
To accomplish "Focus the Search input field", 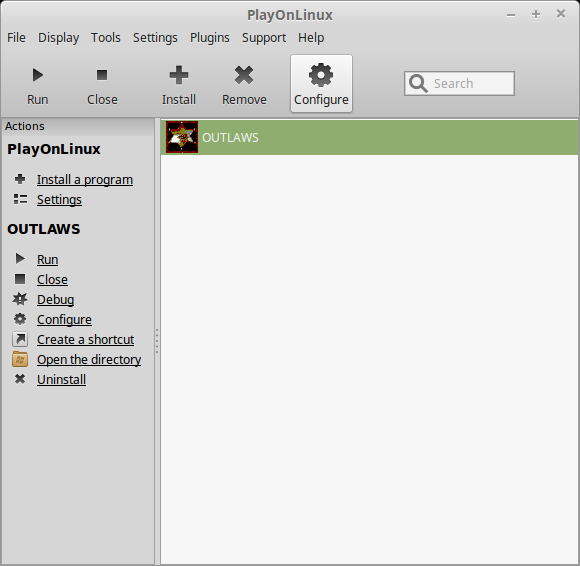I will 459,84.
